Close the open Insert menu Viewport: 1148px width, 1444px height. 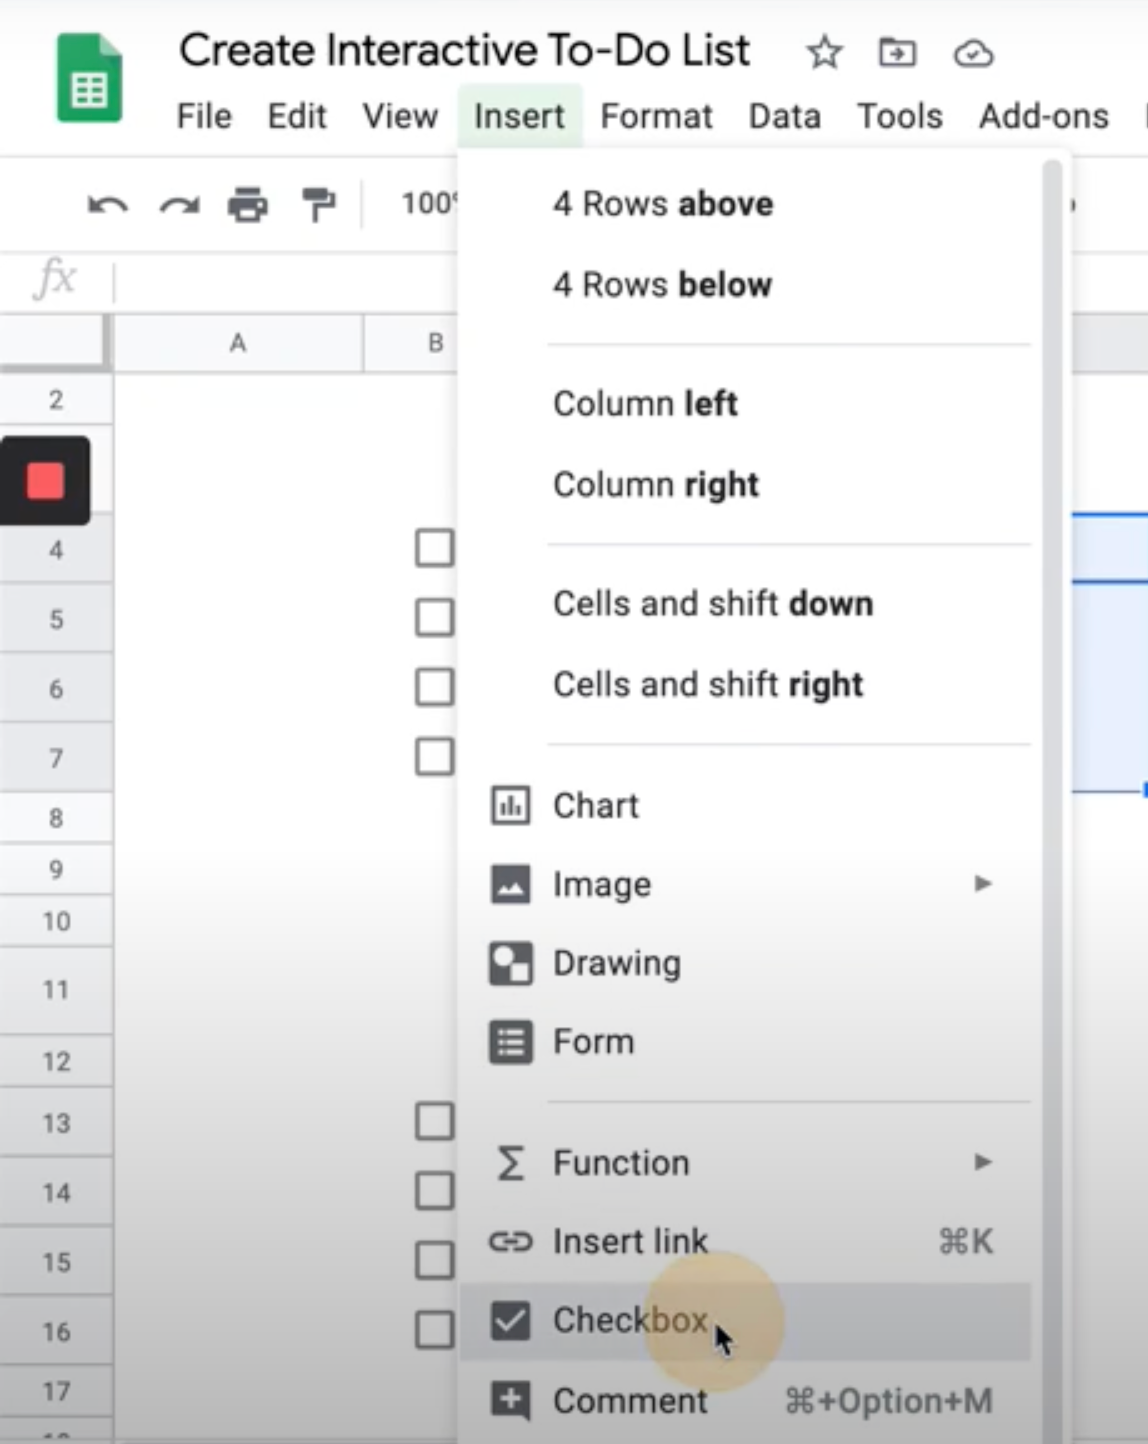tap(519, 117)
